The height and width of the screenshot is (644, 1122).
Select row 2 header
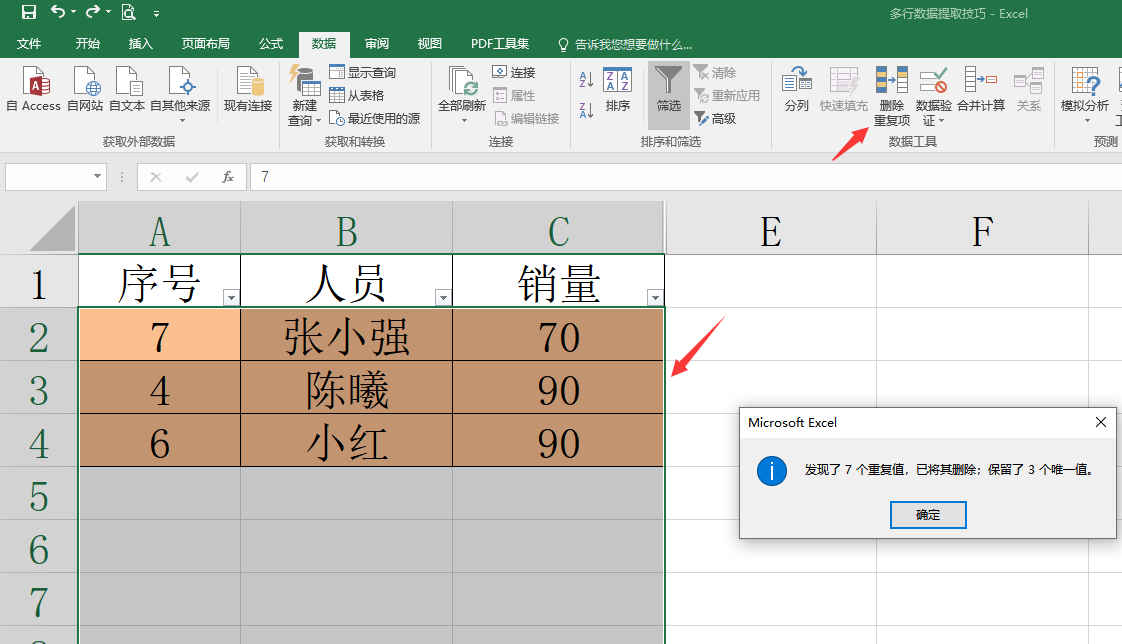39,334
